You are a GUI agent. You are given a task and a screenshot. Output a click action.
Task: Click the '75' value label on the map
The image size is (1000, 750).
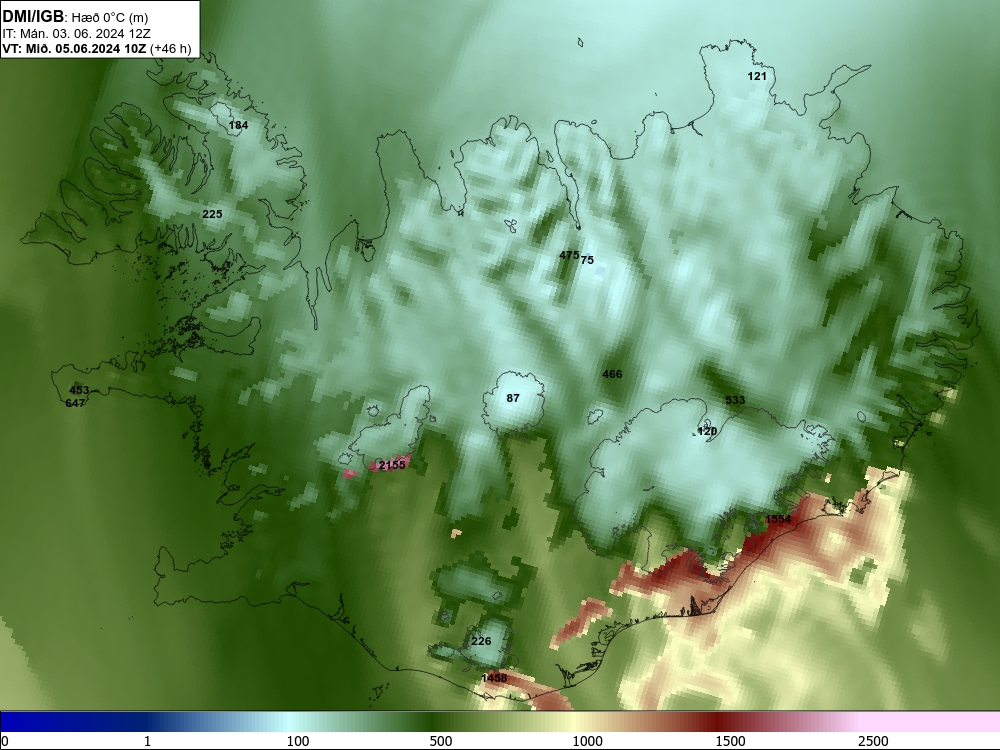click(587, 260)
